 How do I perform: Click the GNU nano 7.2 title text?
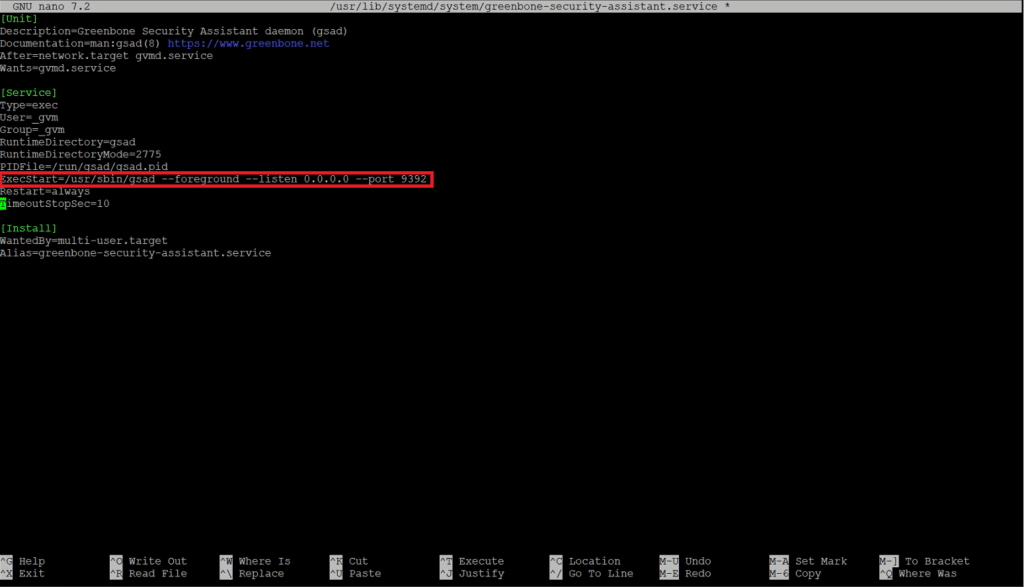(x=52, y=7)
